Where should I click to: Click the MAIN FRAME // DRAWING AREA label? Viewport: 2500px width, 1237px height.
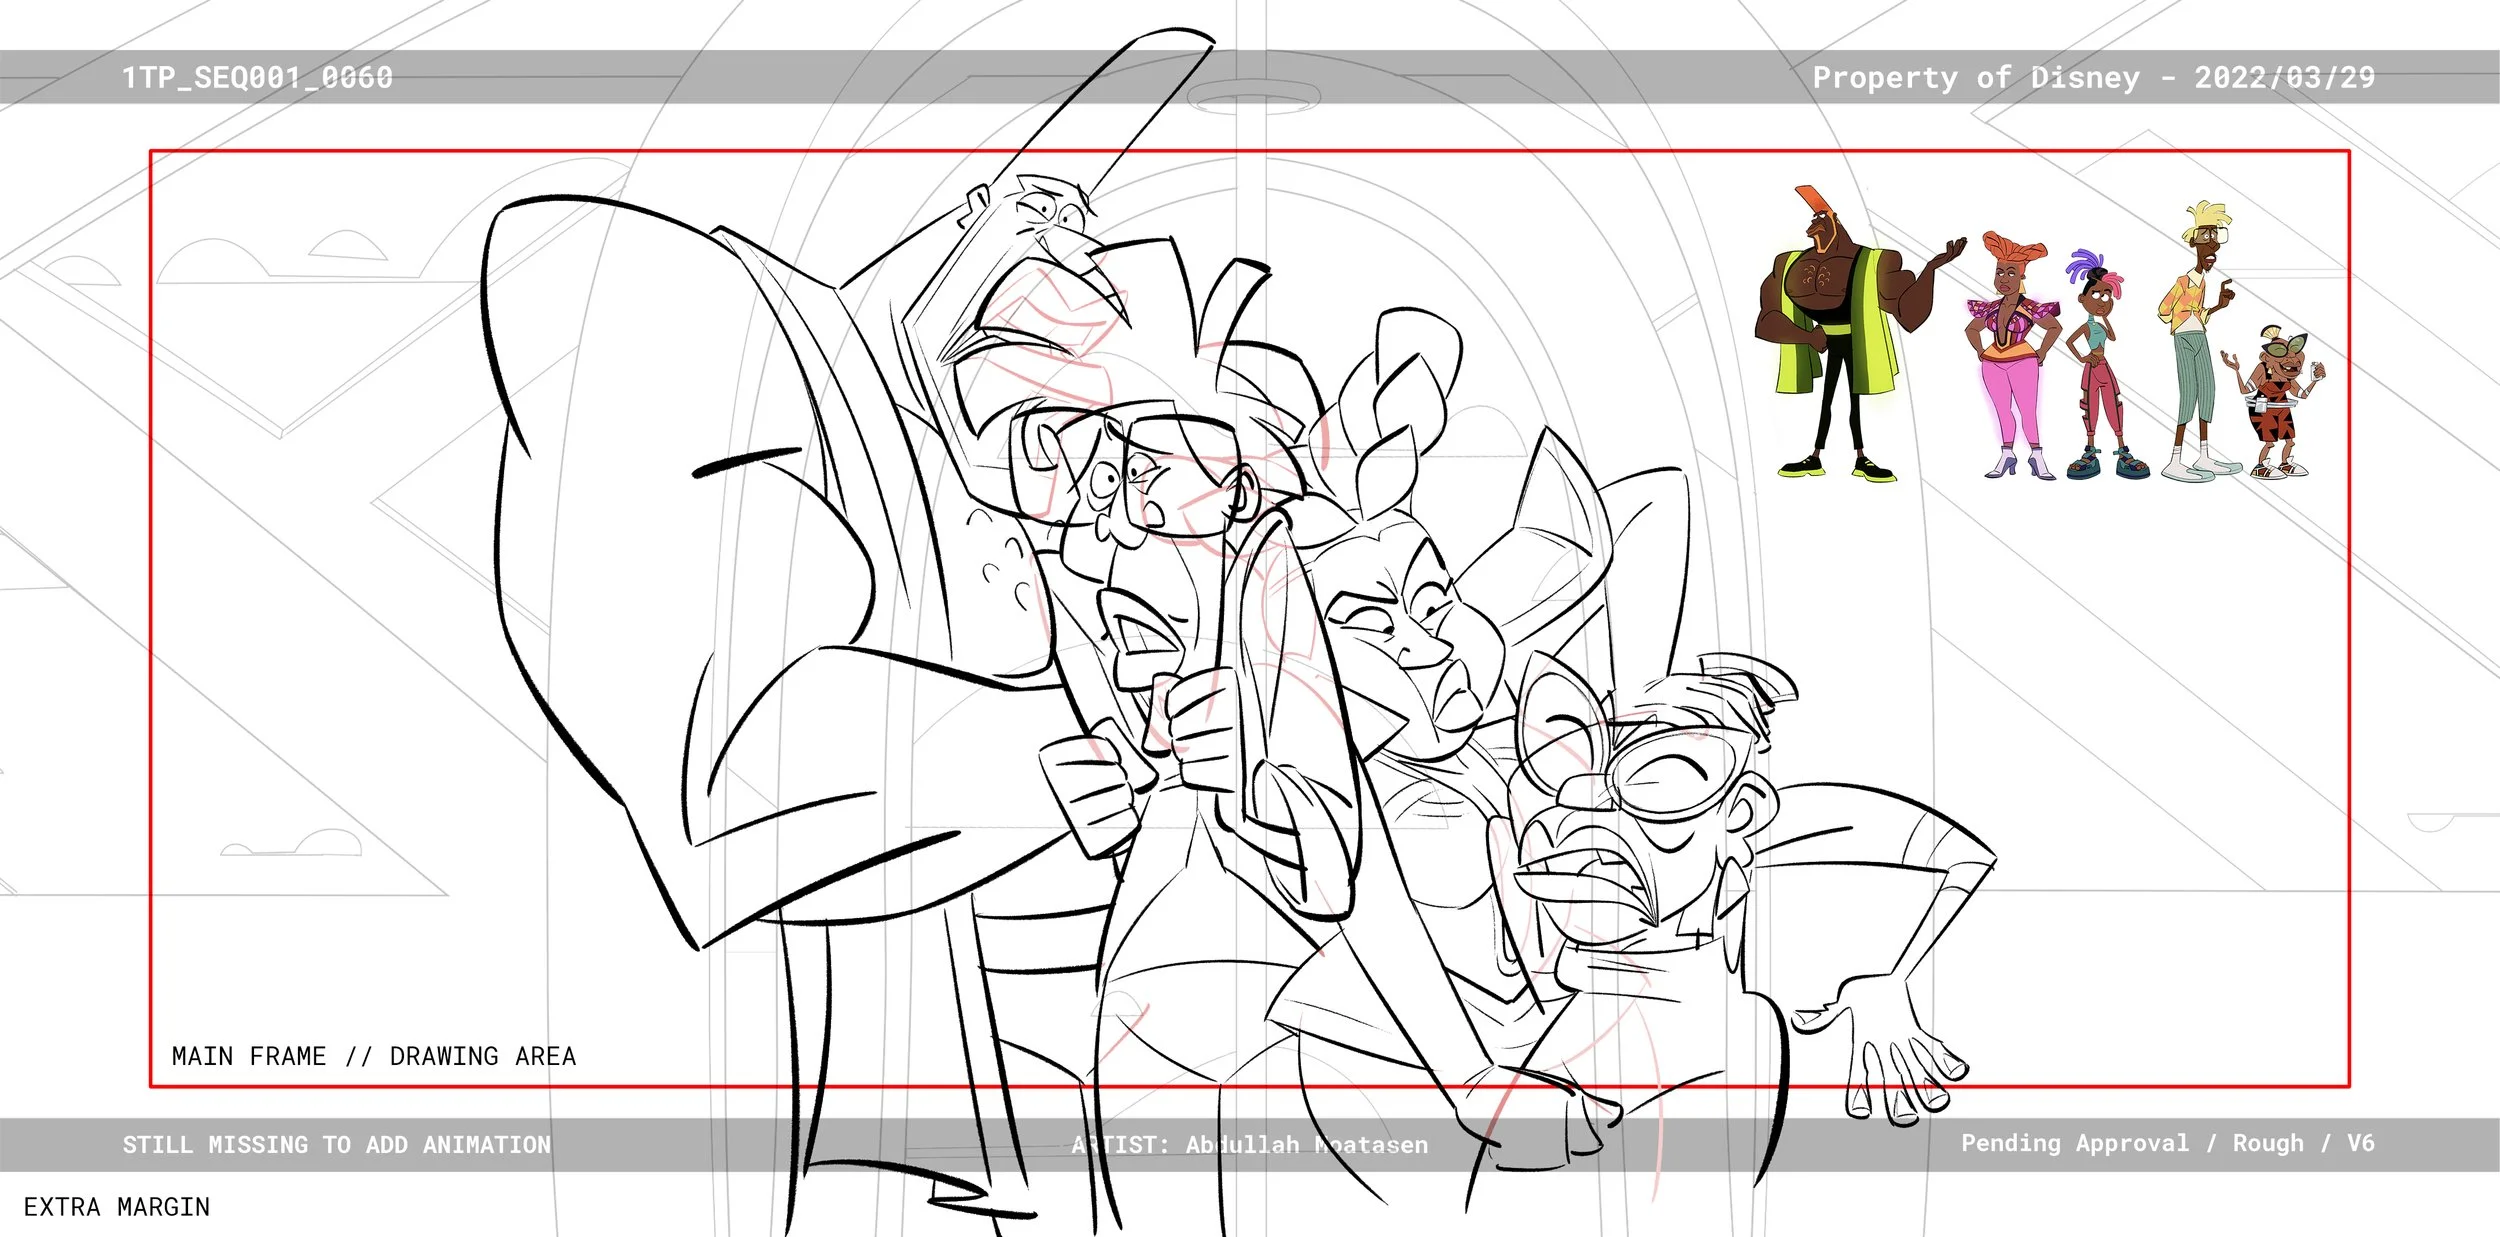click(x=374, y=1056)
